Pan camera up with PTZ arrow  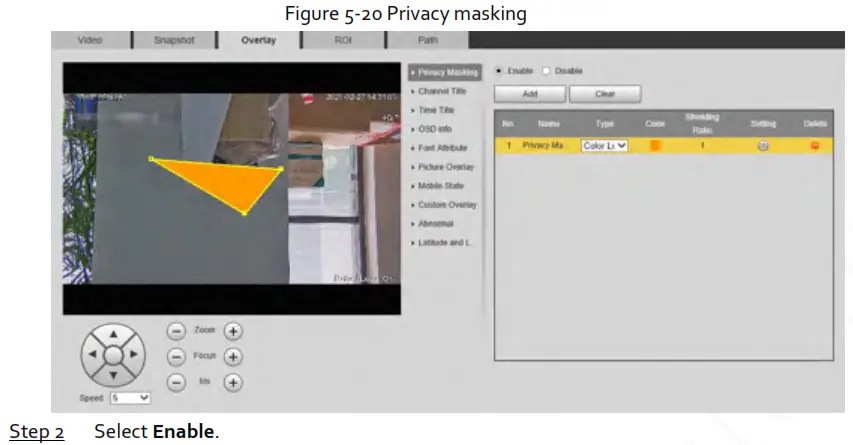[113, 334]
